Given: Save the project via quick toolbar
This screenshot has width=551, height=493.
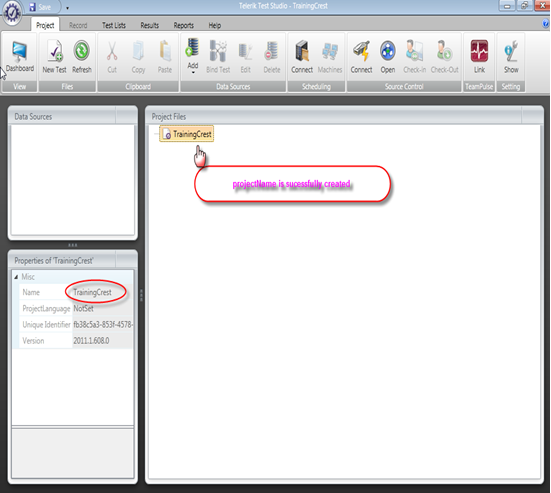Looking at the screenshot, I should tap(40, 7).
